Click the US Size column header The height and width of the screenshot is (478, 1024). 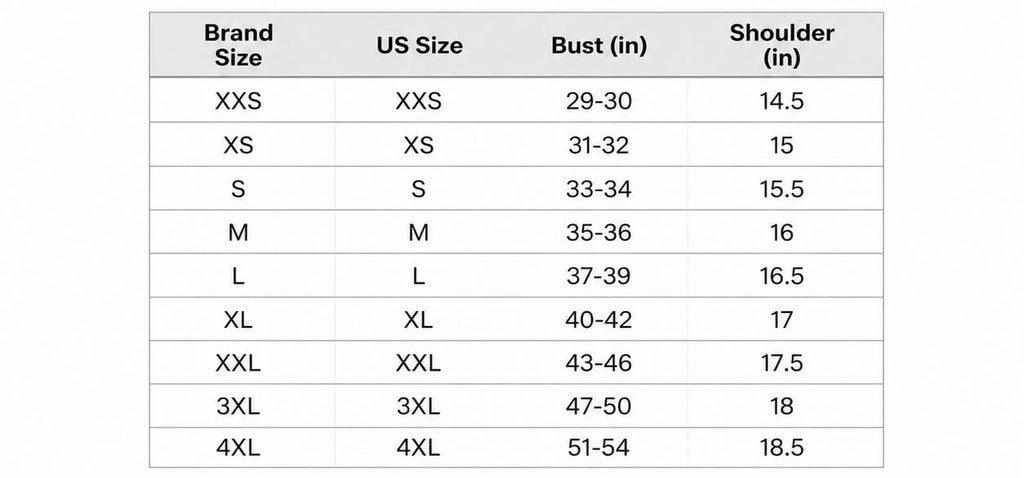[419, 46]
